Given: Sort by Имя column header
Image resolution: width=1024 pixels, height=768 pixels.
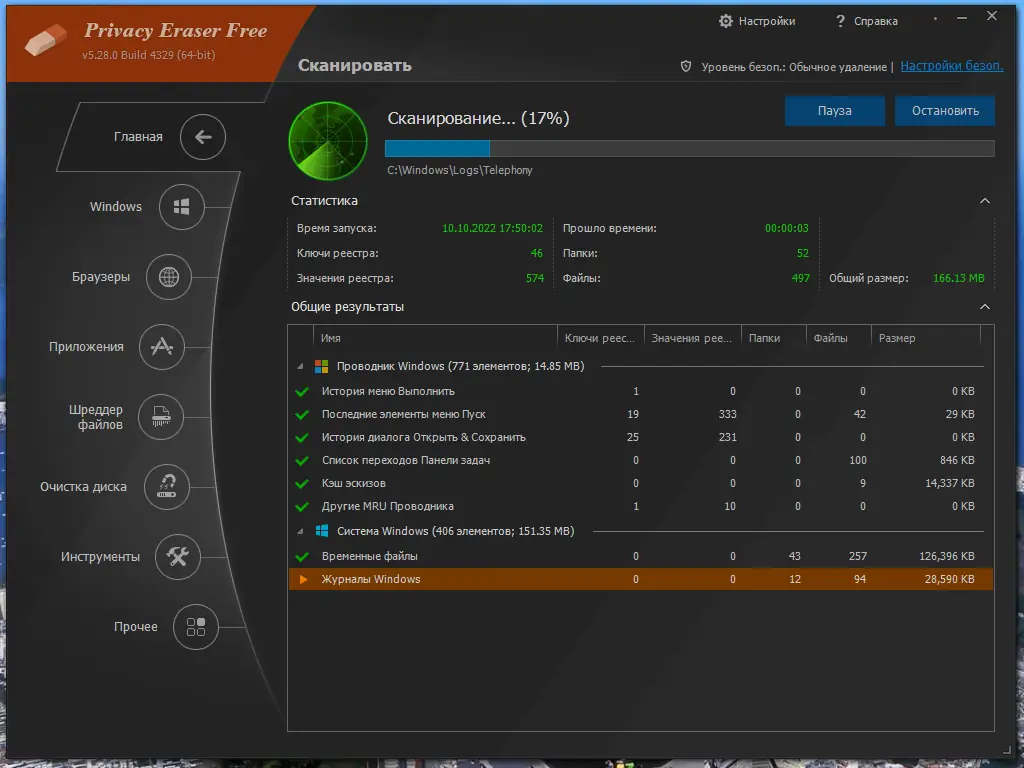Looking at the screenshot, I should (435, 338).
